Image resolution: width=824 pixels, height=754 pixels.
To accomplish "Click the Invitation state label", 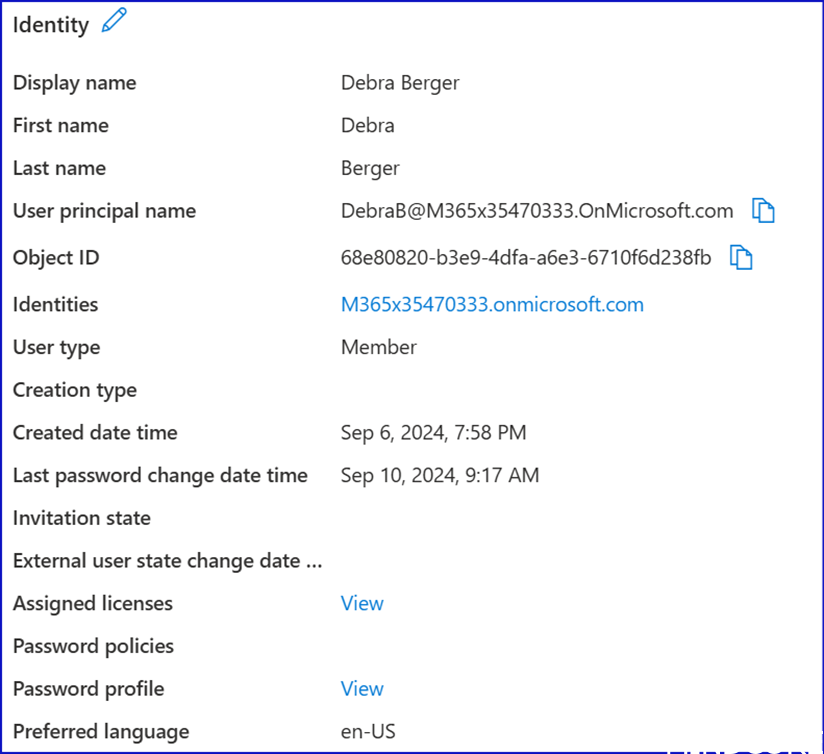I will click(82, 518).
